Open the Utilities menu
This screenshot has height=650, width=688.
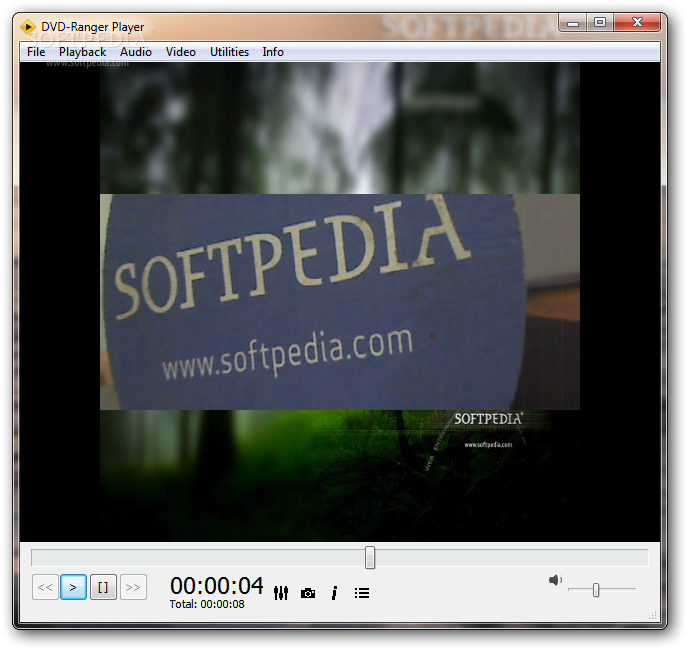click(229, 52)
